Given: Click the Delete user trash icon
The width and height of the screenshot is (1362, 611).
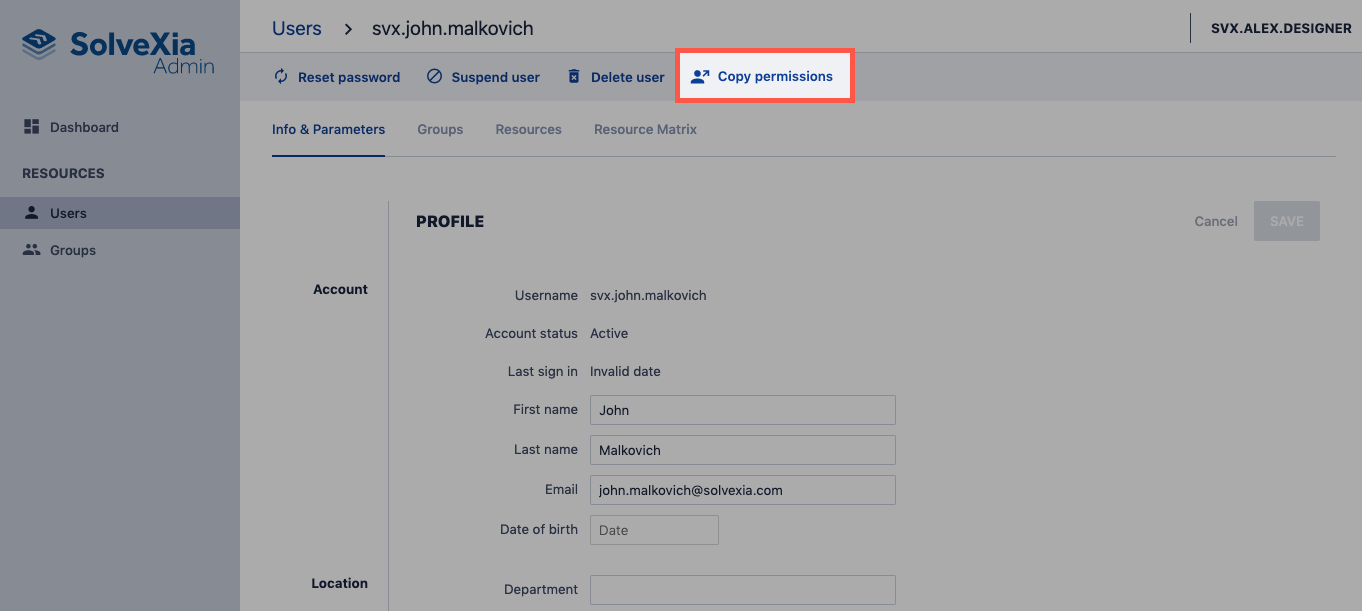Looking at the screenshot, I should (574, 77).
